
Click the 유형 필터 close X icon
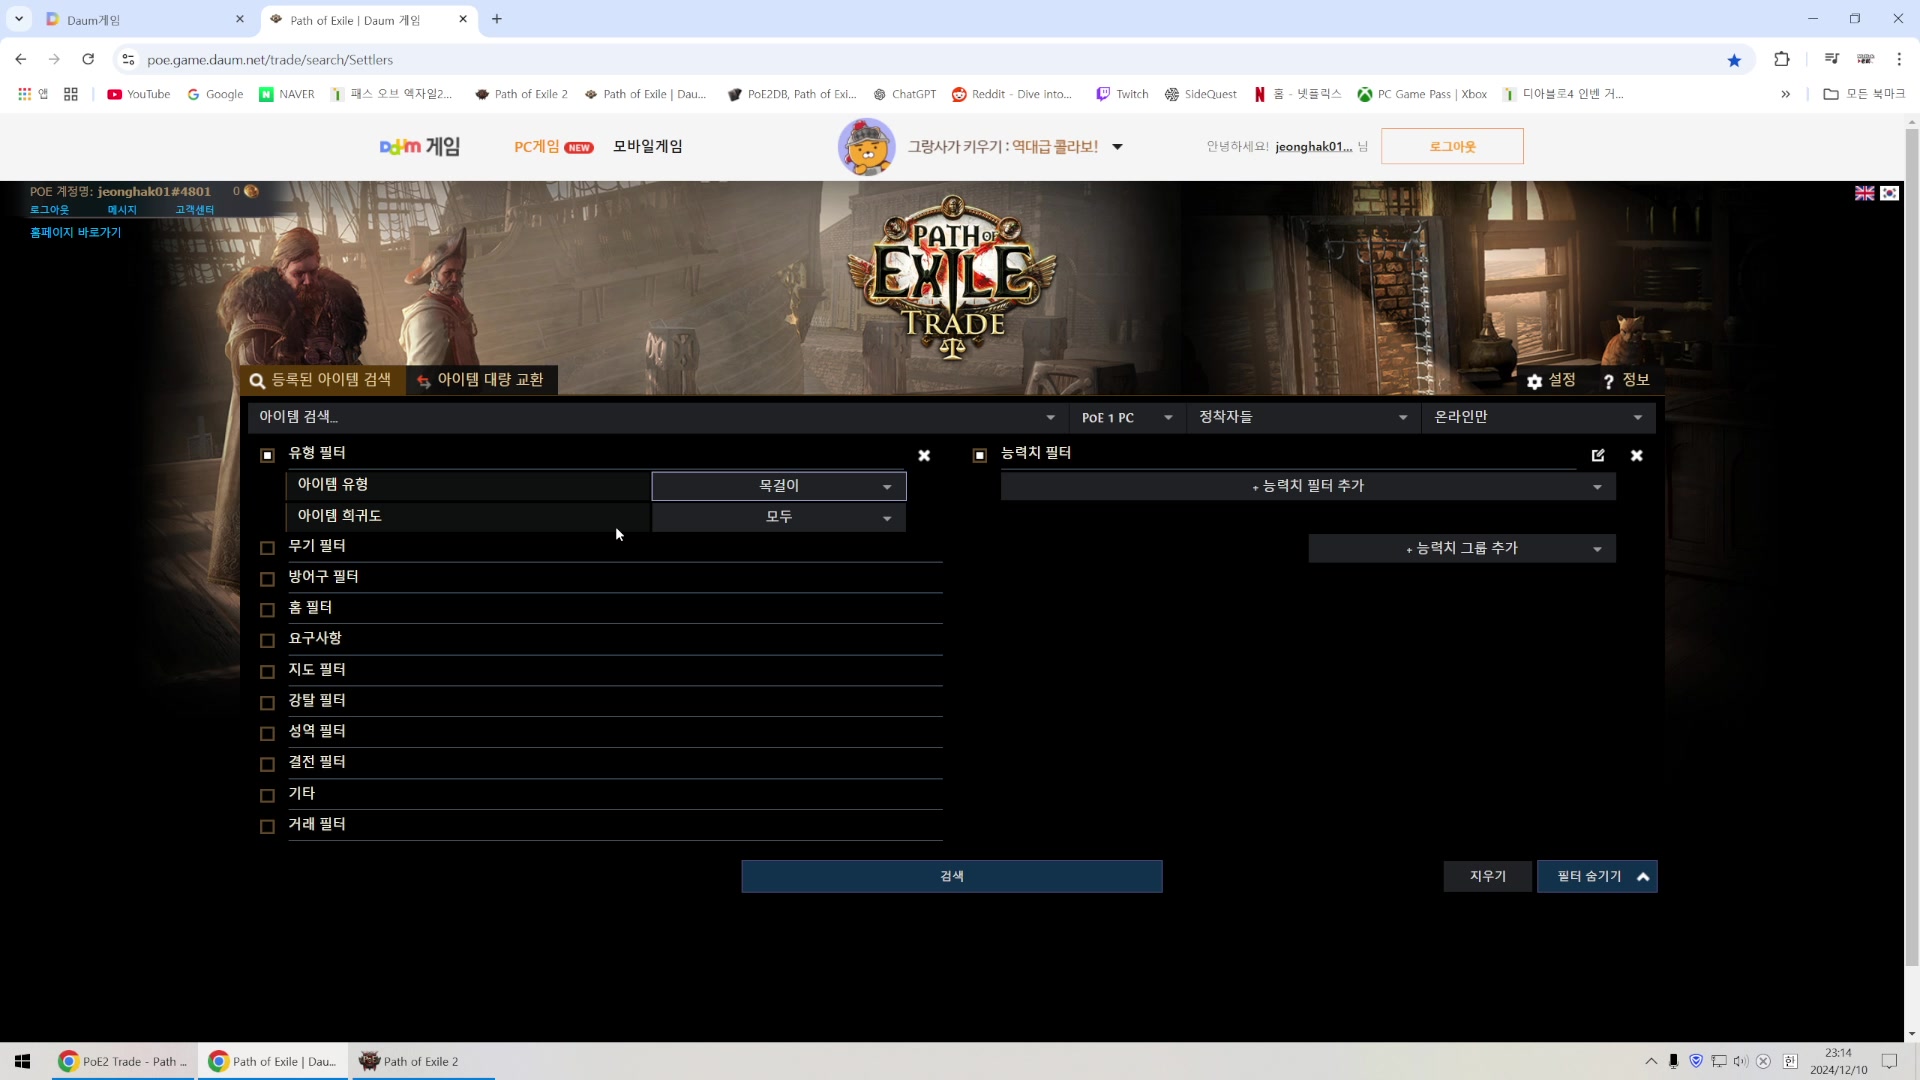[x=924, y=455]
